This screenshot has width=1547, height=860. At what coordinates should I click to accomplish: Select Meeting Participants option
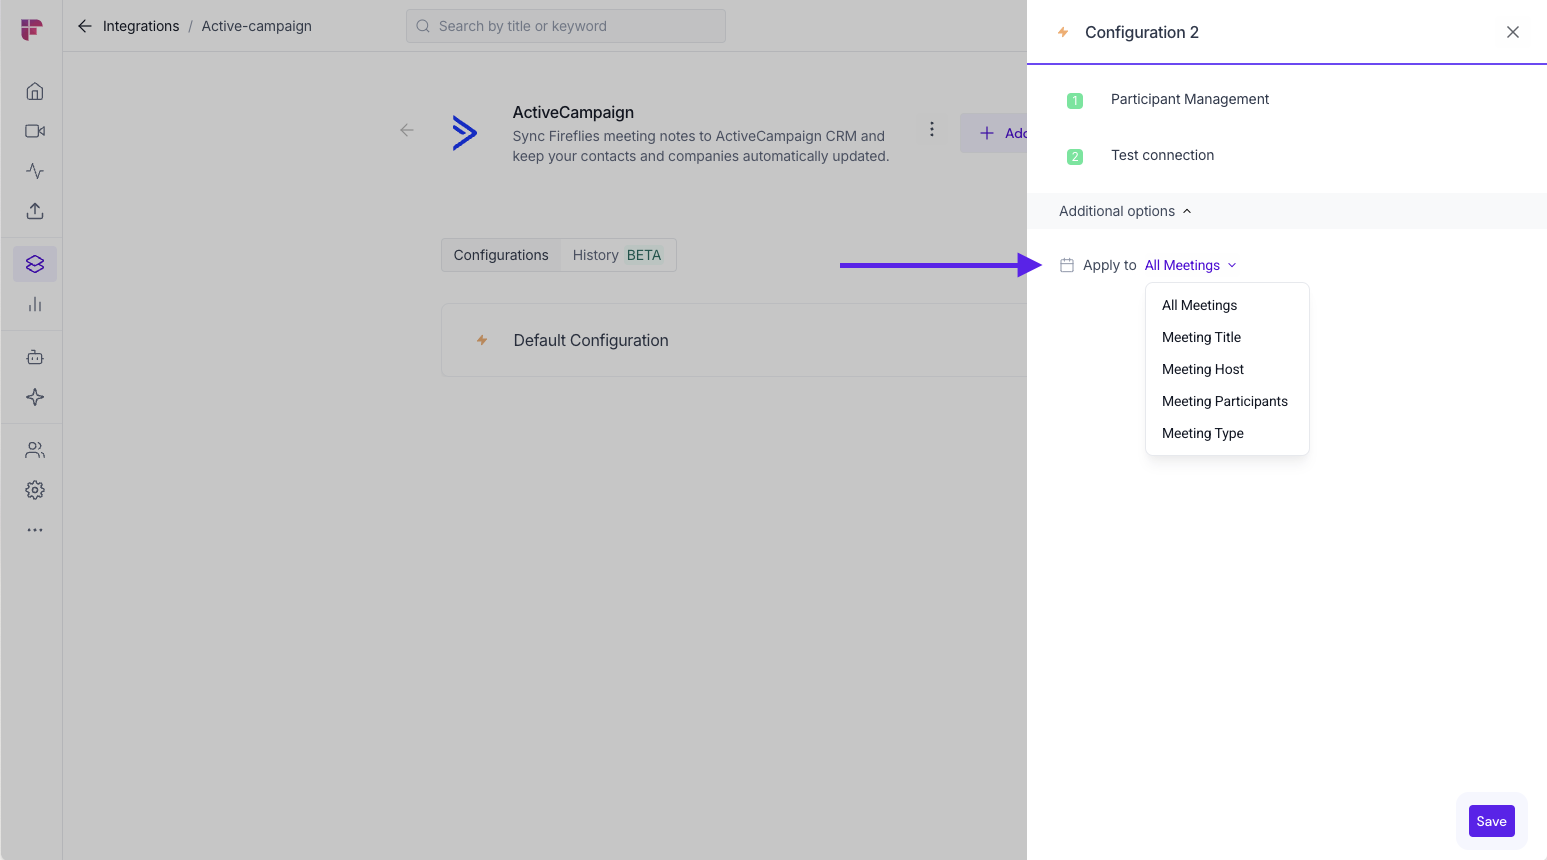coord(1224,401)
